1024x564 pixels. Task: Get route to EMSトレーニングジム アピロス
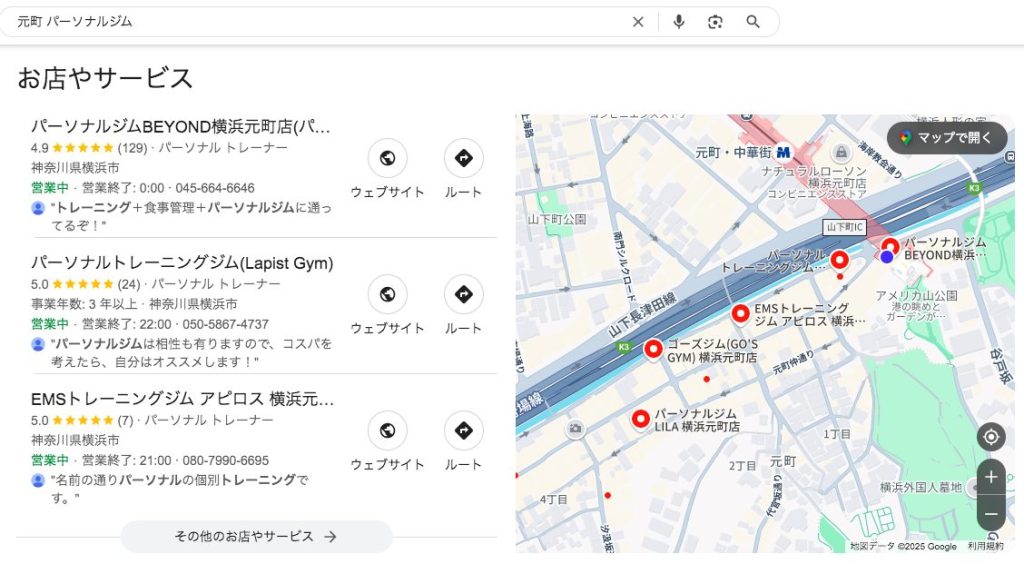[463, 430]
